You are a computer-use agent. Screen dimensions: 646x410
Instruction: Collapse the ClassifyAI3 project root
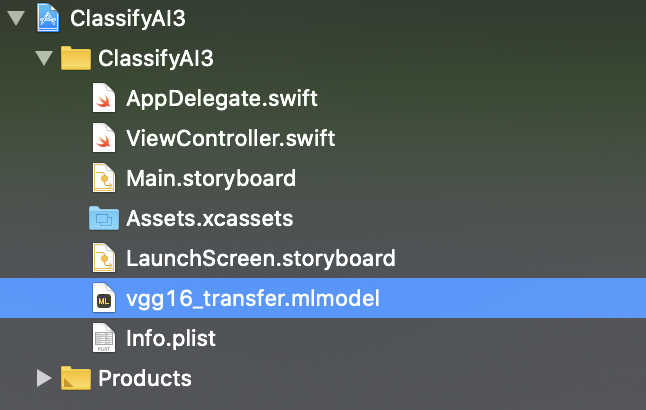tap(15, 18)
